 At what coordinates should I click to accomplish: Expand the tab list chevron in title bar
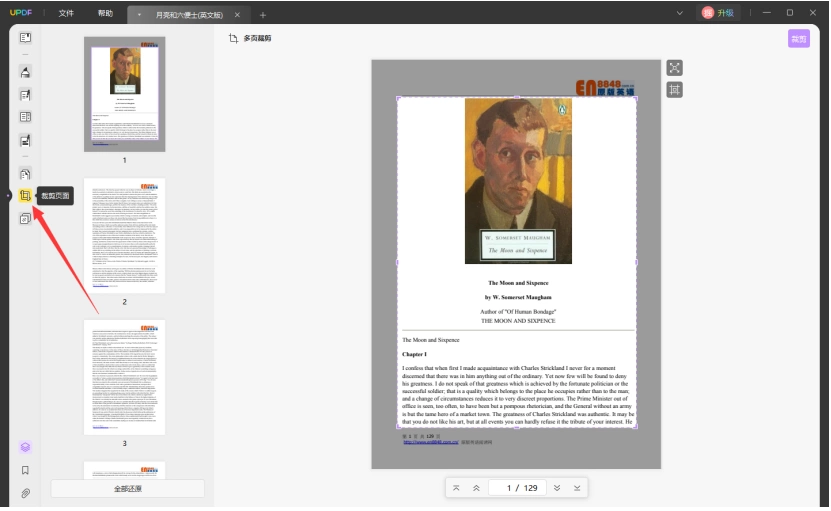click(x=679, y=13)
